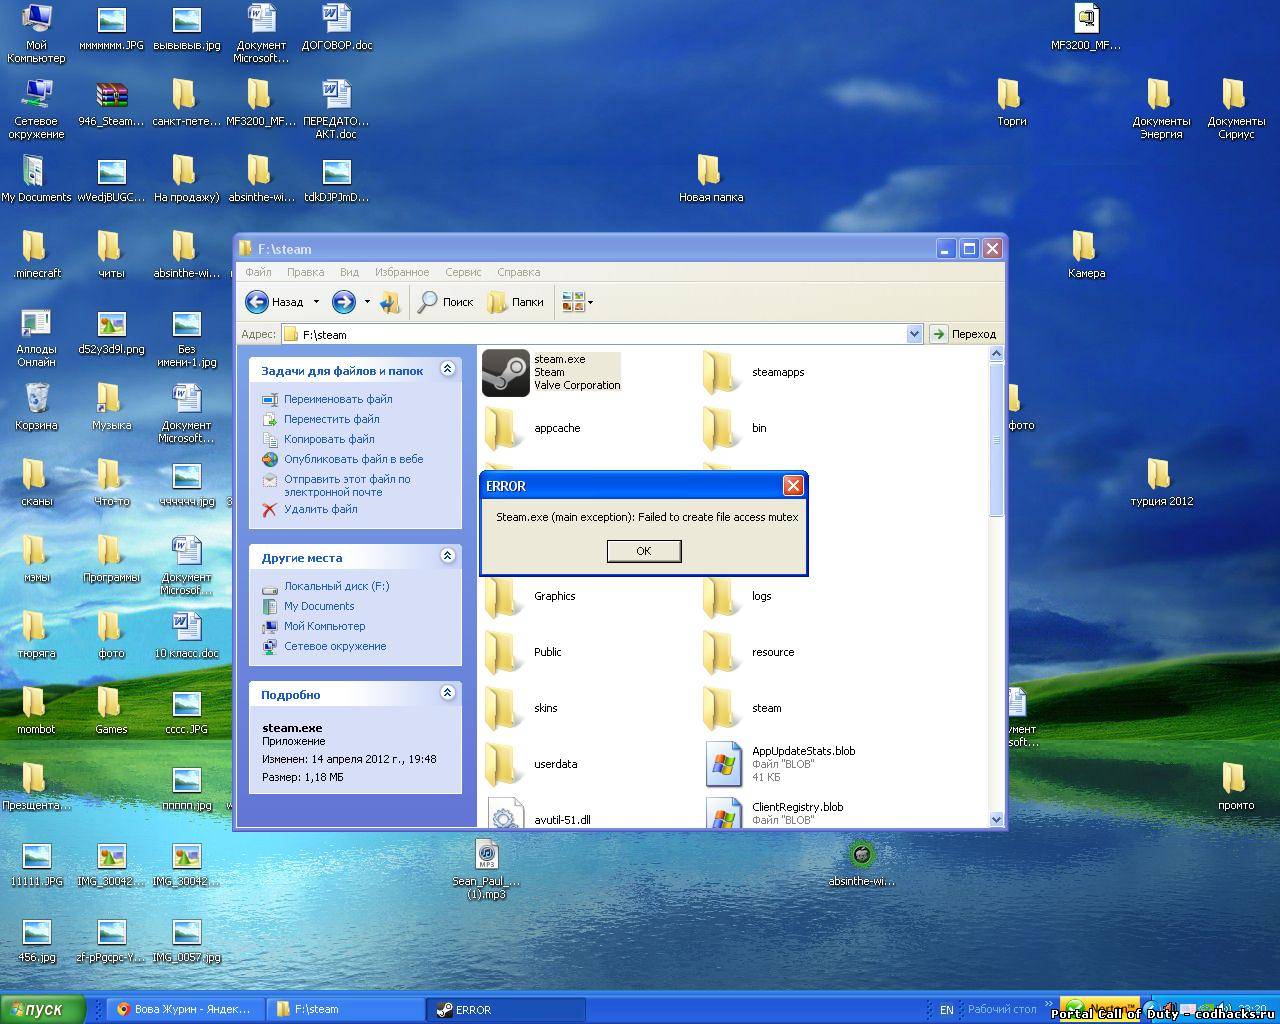
Task: Click the forward navigation arrow
Action: coord(343,302)
